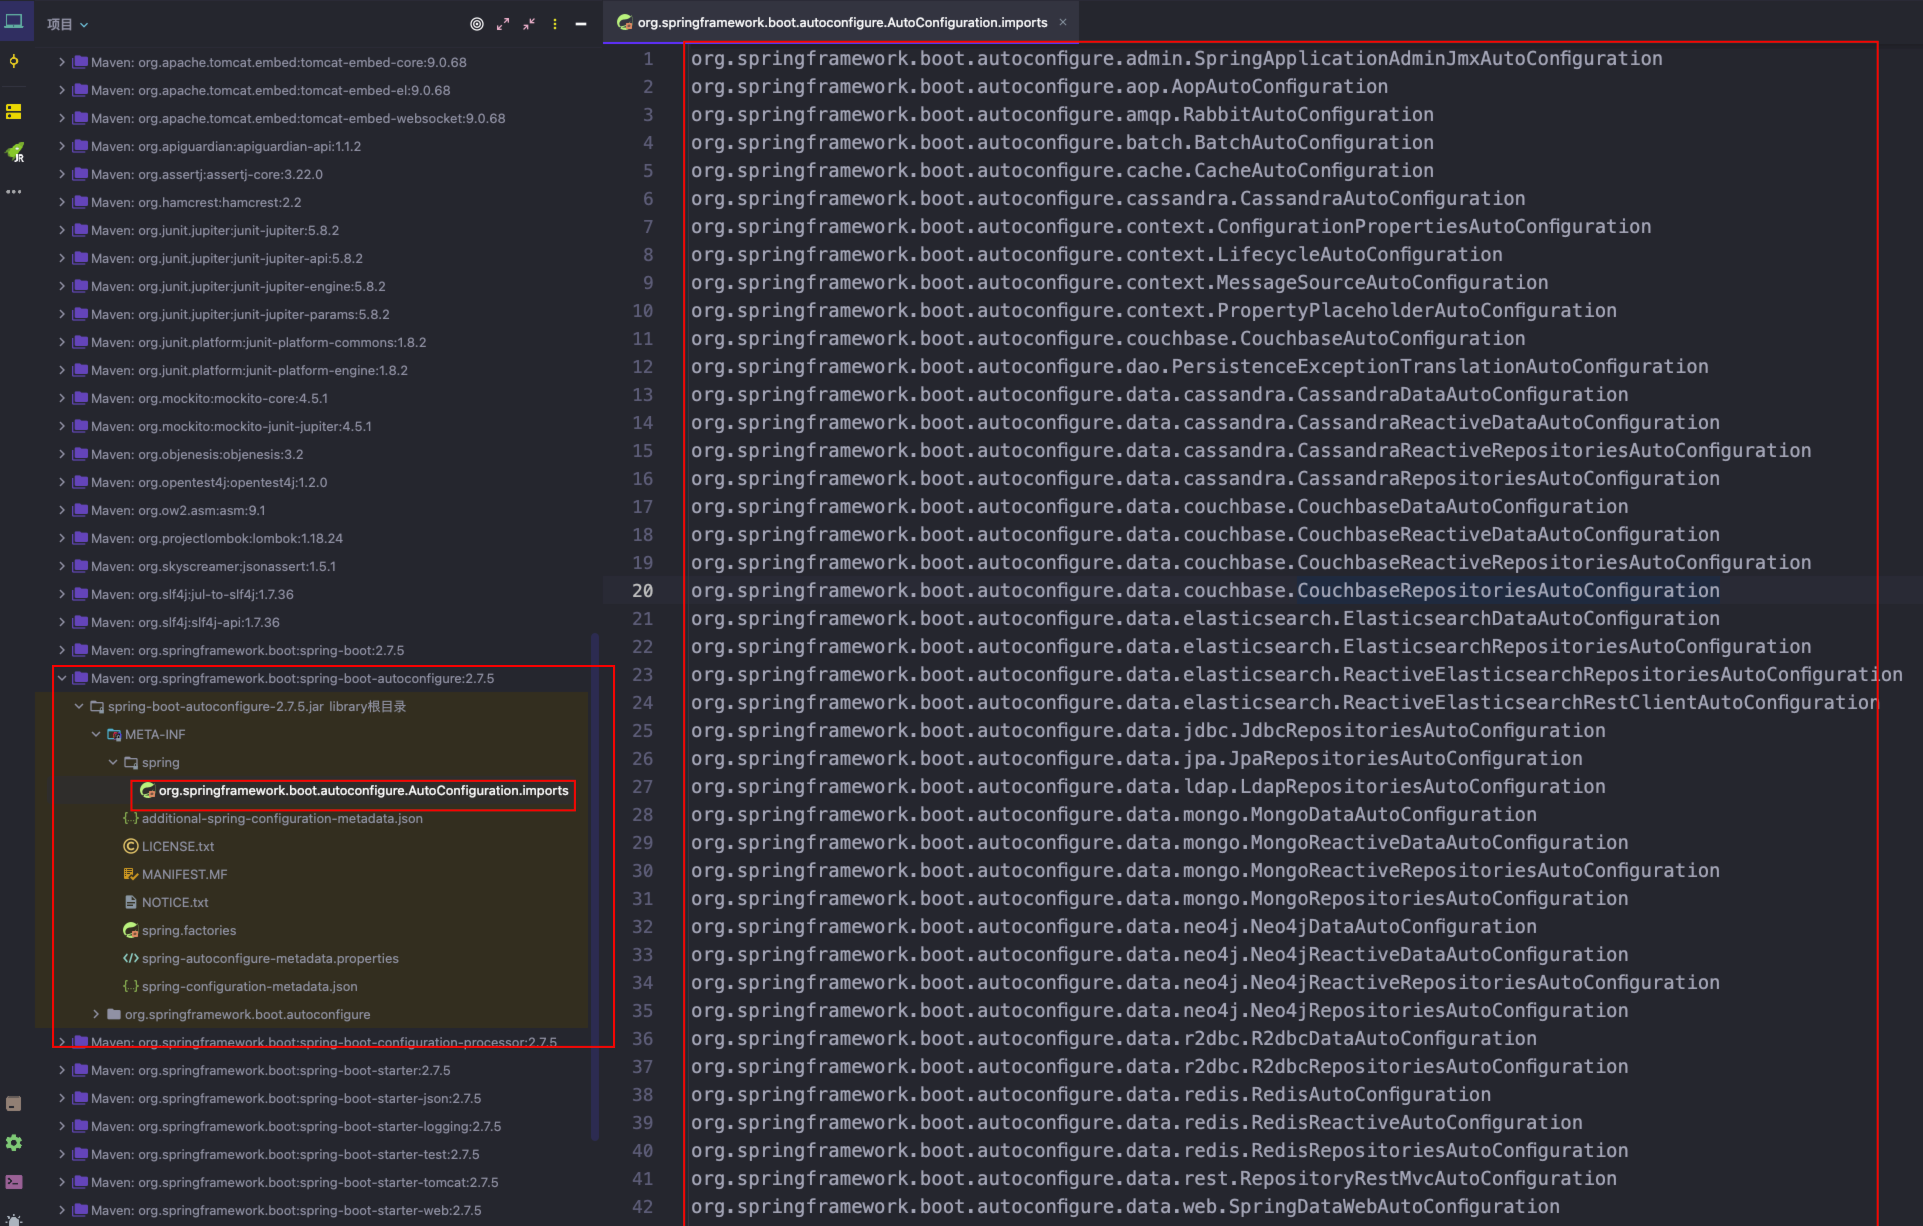Collapse the spring-boot-autoconfigure-2.7.5.jar node
Image resolution: width=1923 pixels, height=1226 pixels.
(x=79, y=706)
